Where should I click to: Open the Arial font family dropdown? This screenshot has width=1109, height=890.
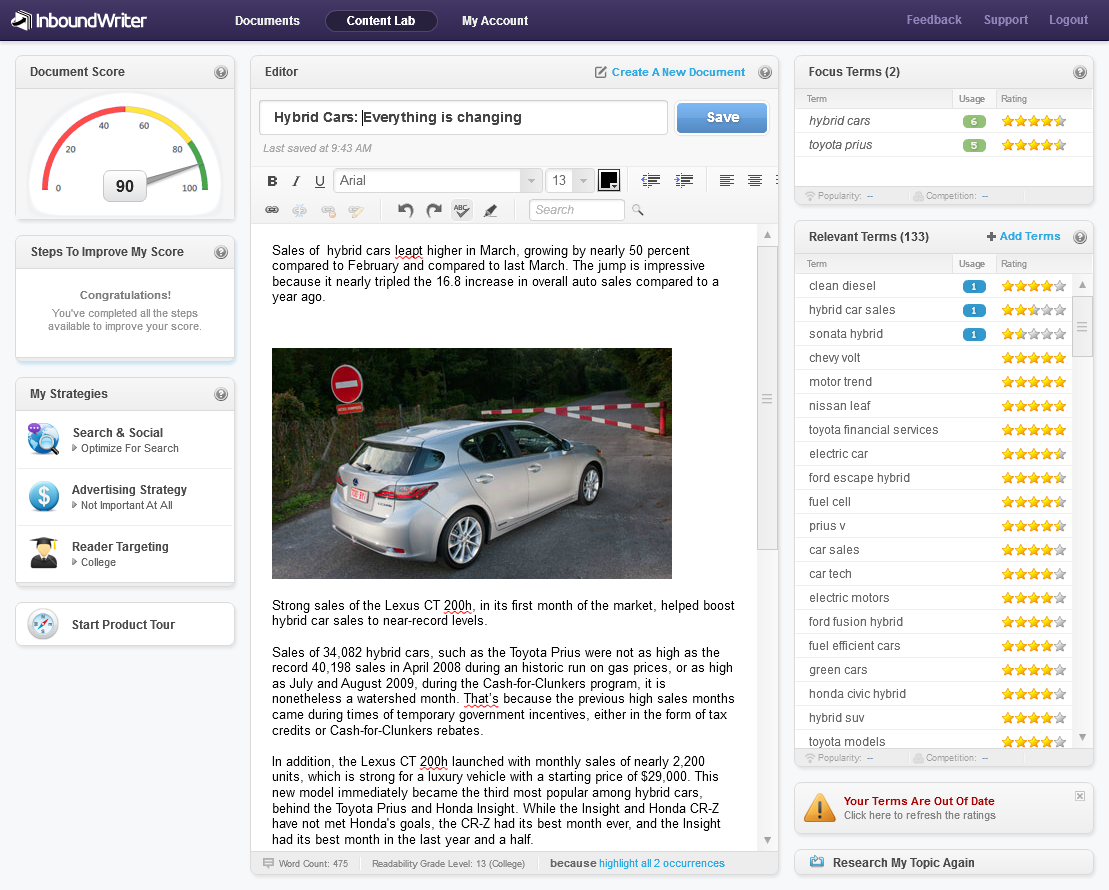point(531,181)
